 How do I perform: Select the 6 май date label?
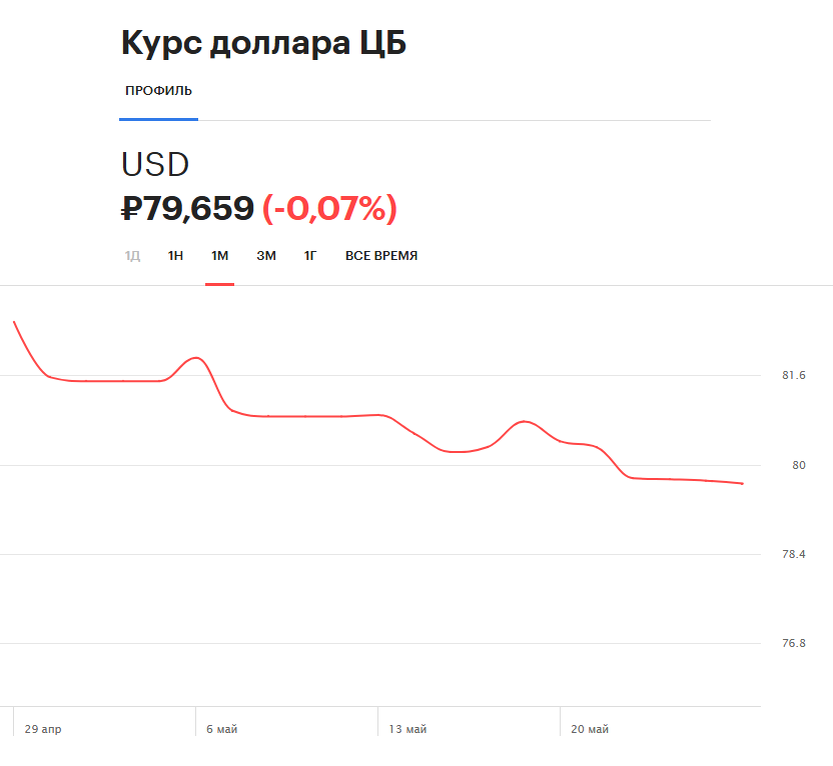220,729
